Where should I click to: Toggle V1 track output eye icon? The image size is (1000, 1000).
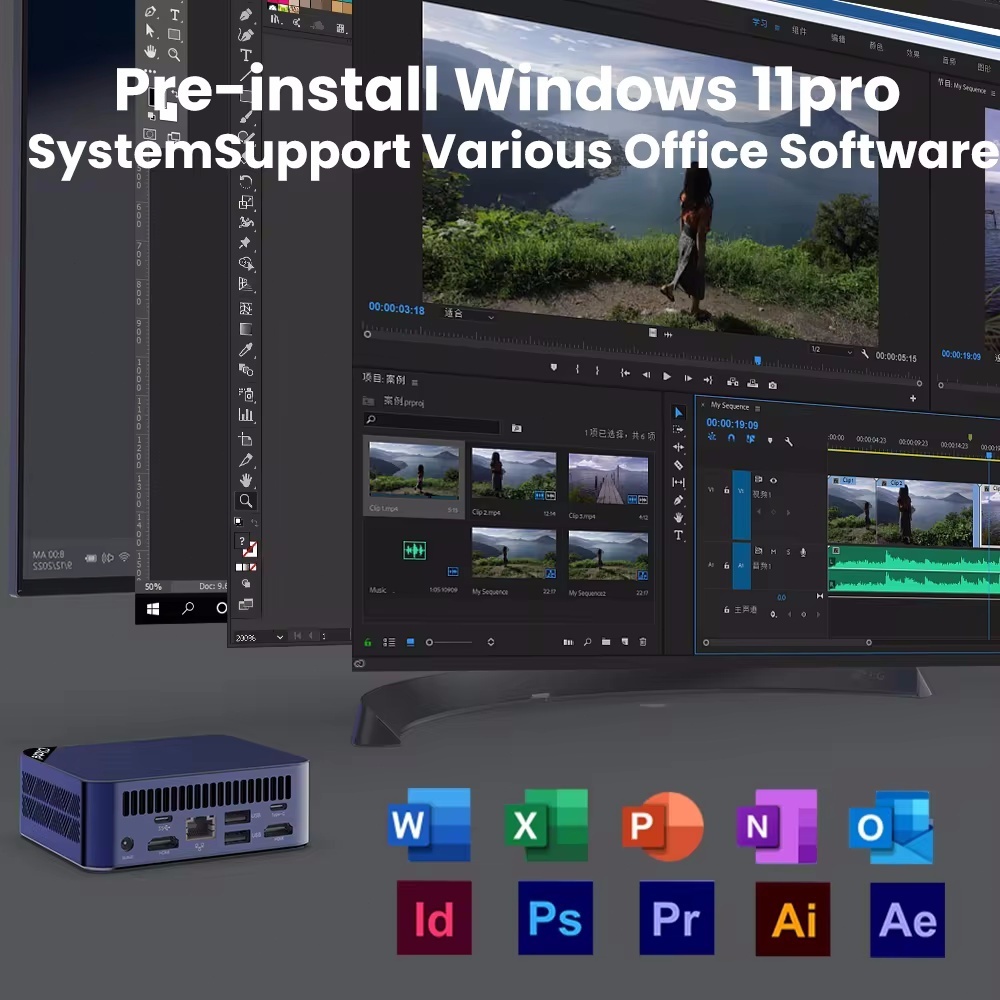[773, 481]
